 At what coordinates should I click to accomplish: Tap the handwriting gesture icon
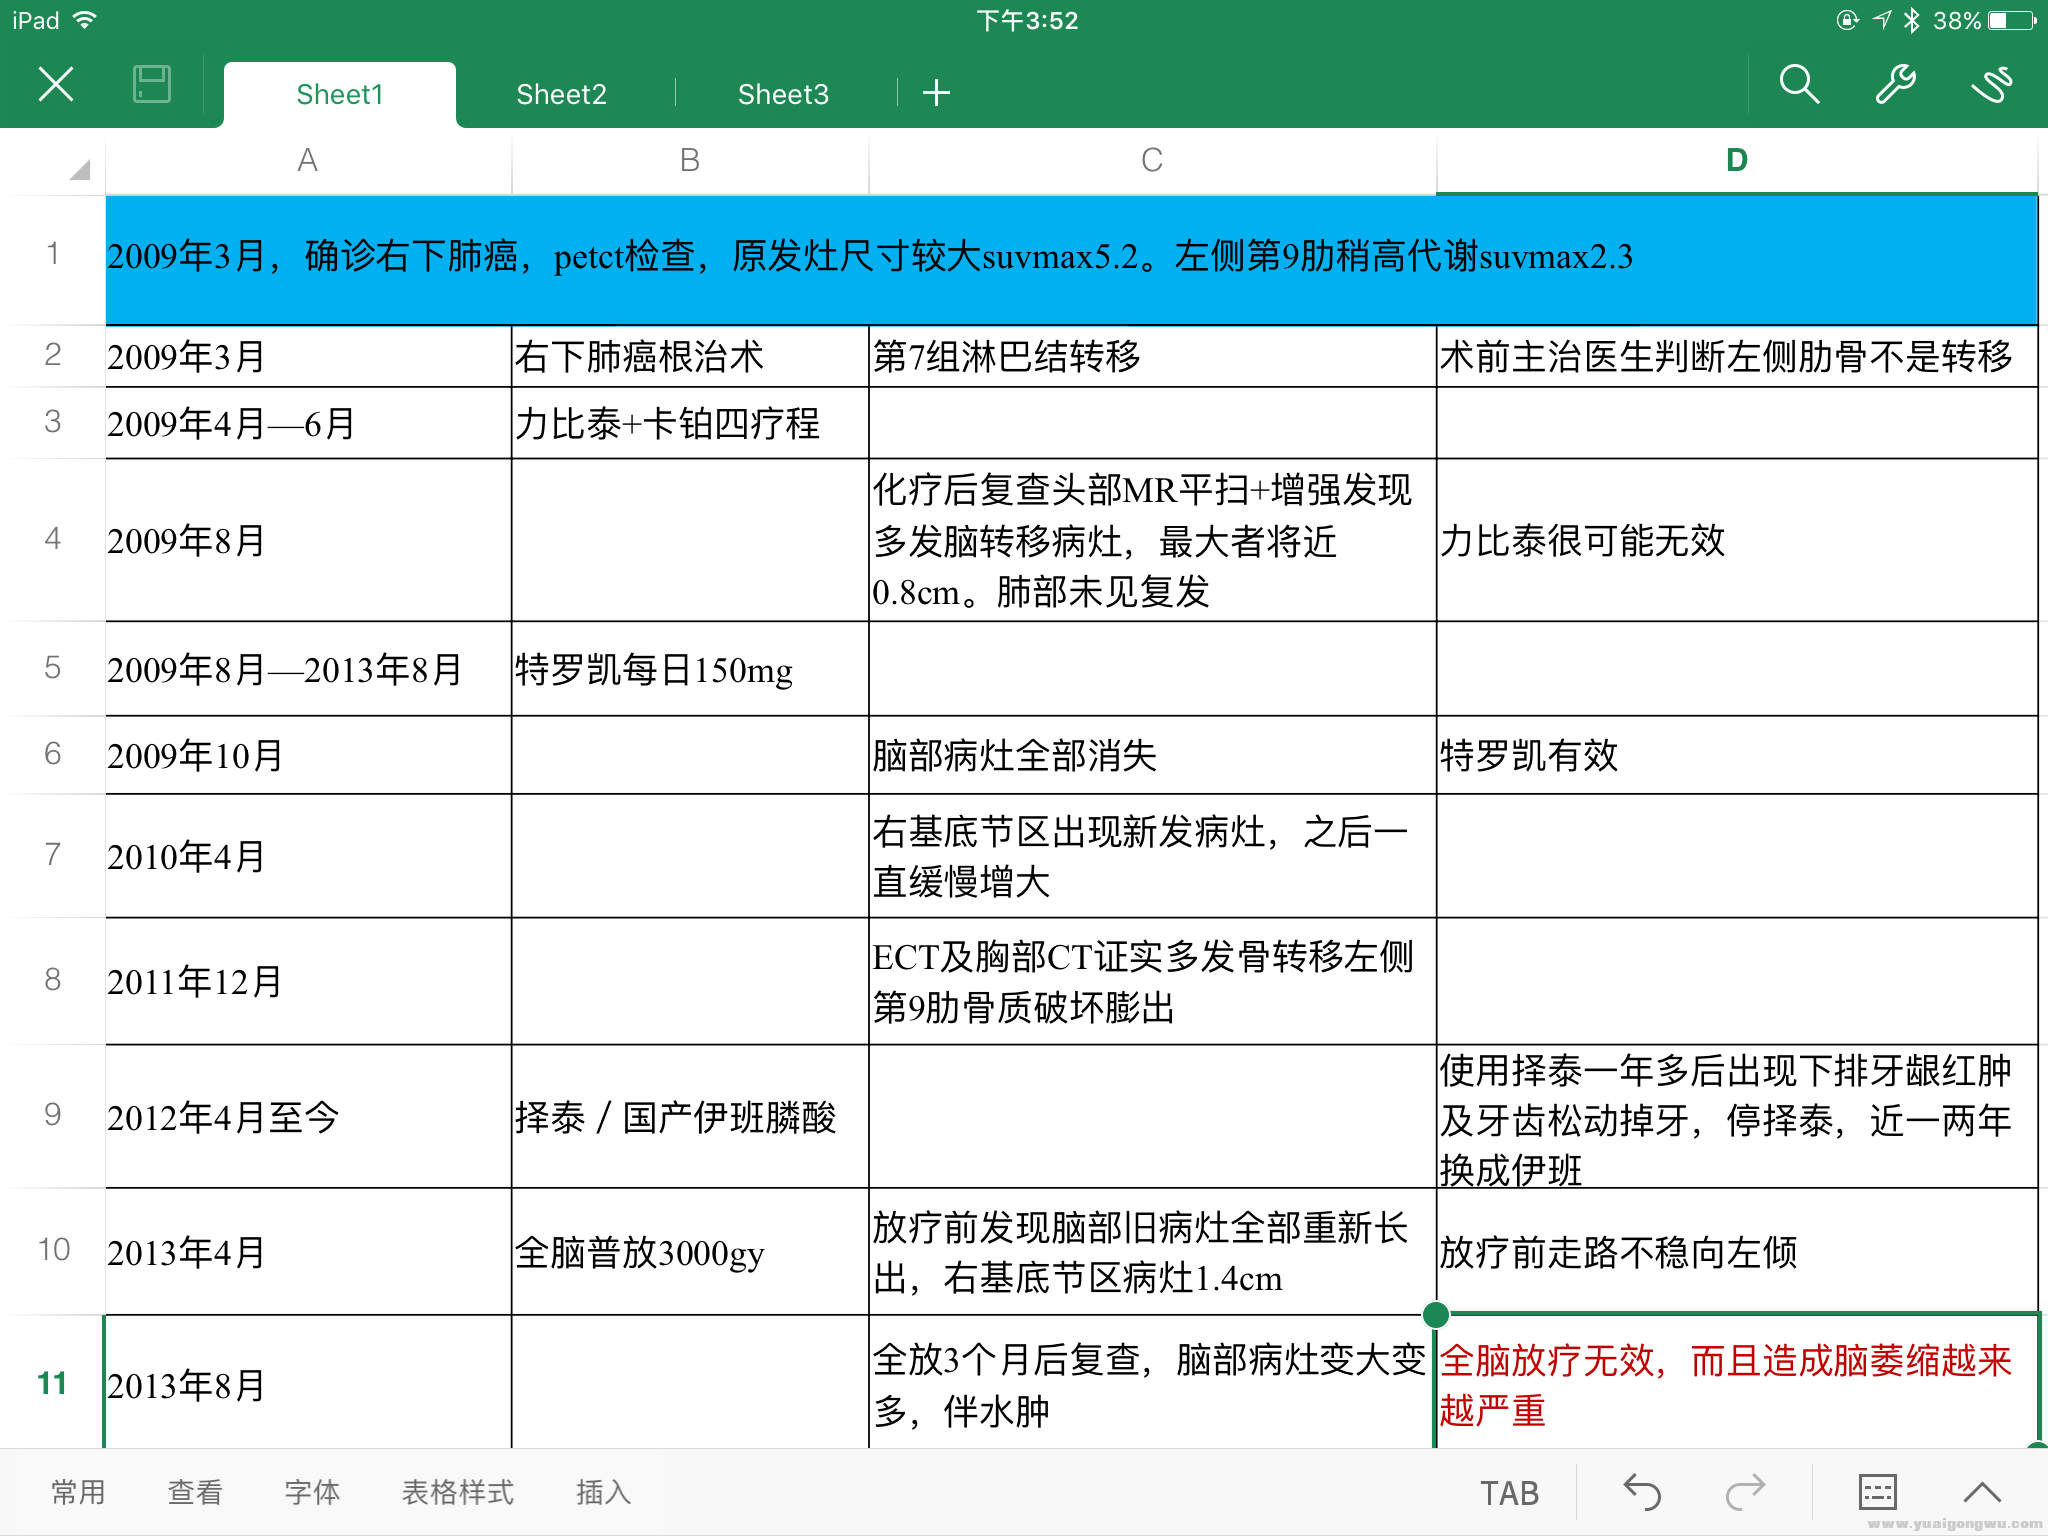click(x=1991, y=85)
